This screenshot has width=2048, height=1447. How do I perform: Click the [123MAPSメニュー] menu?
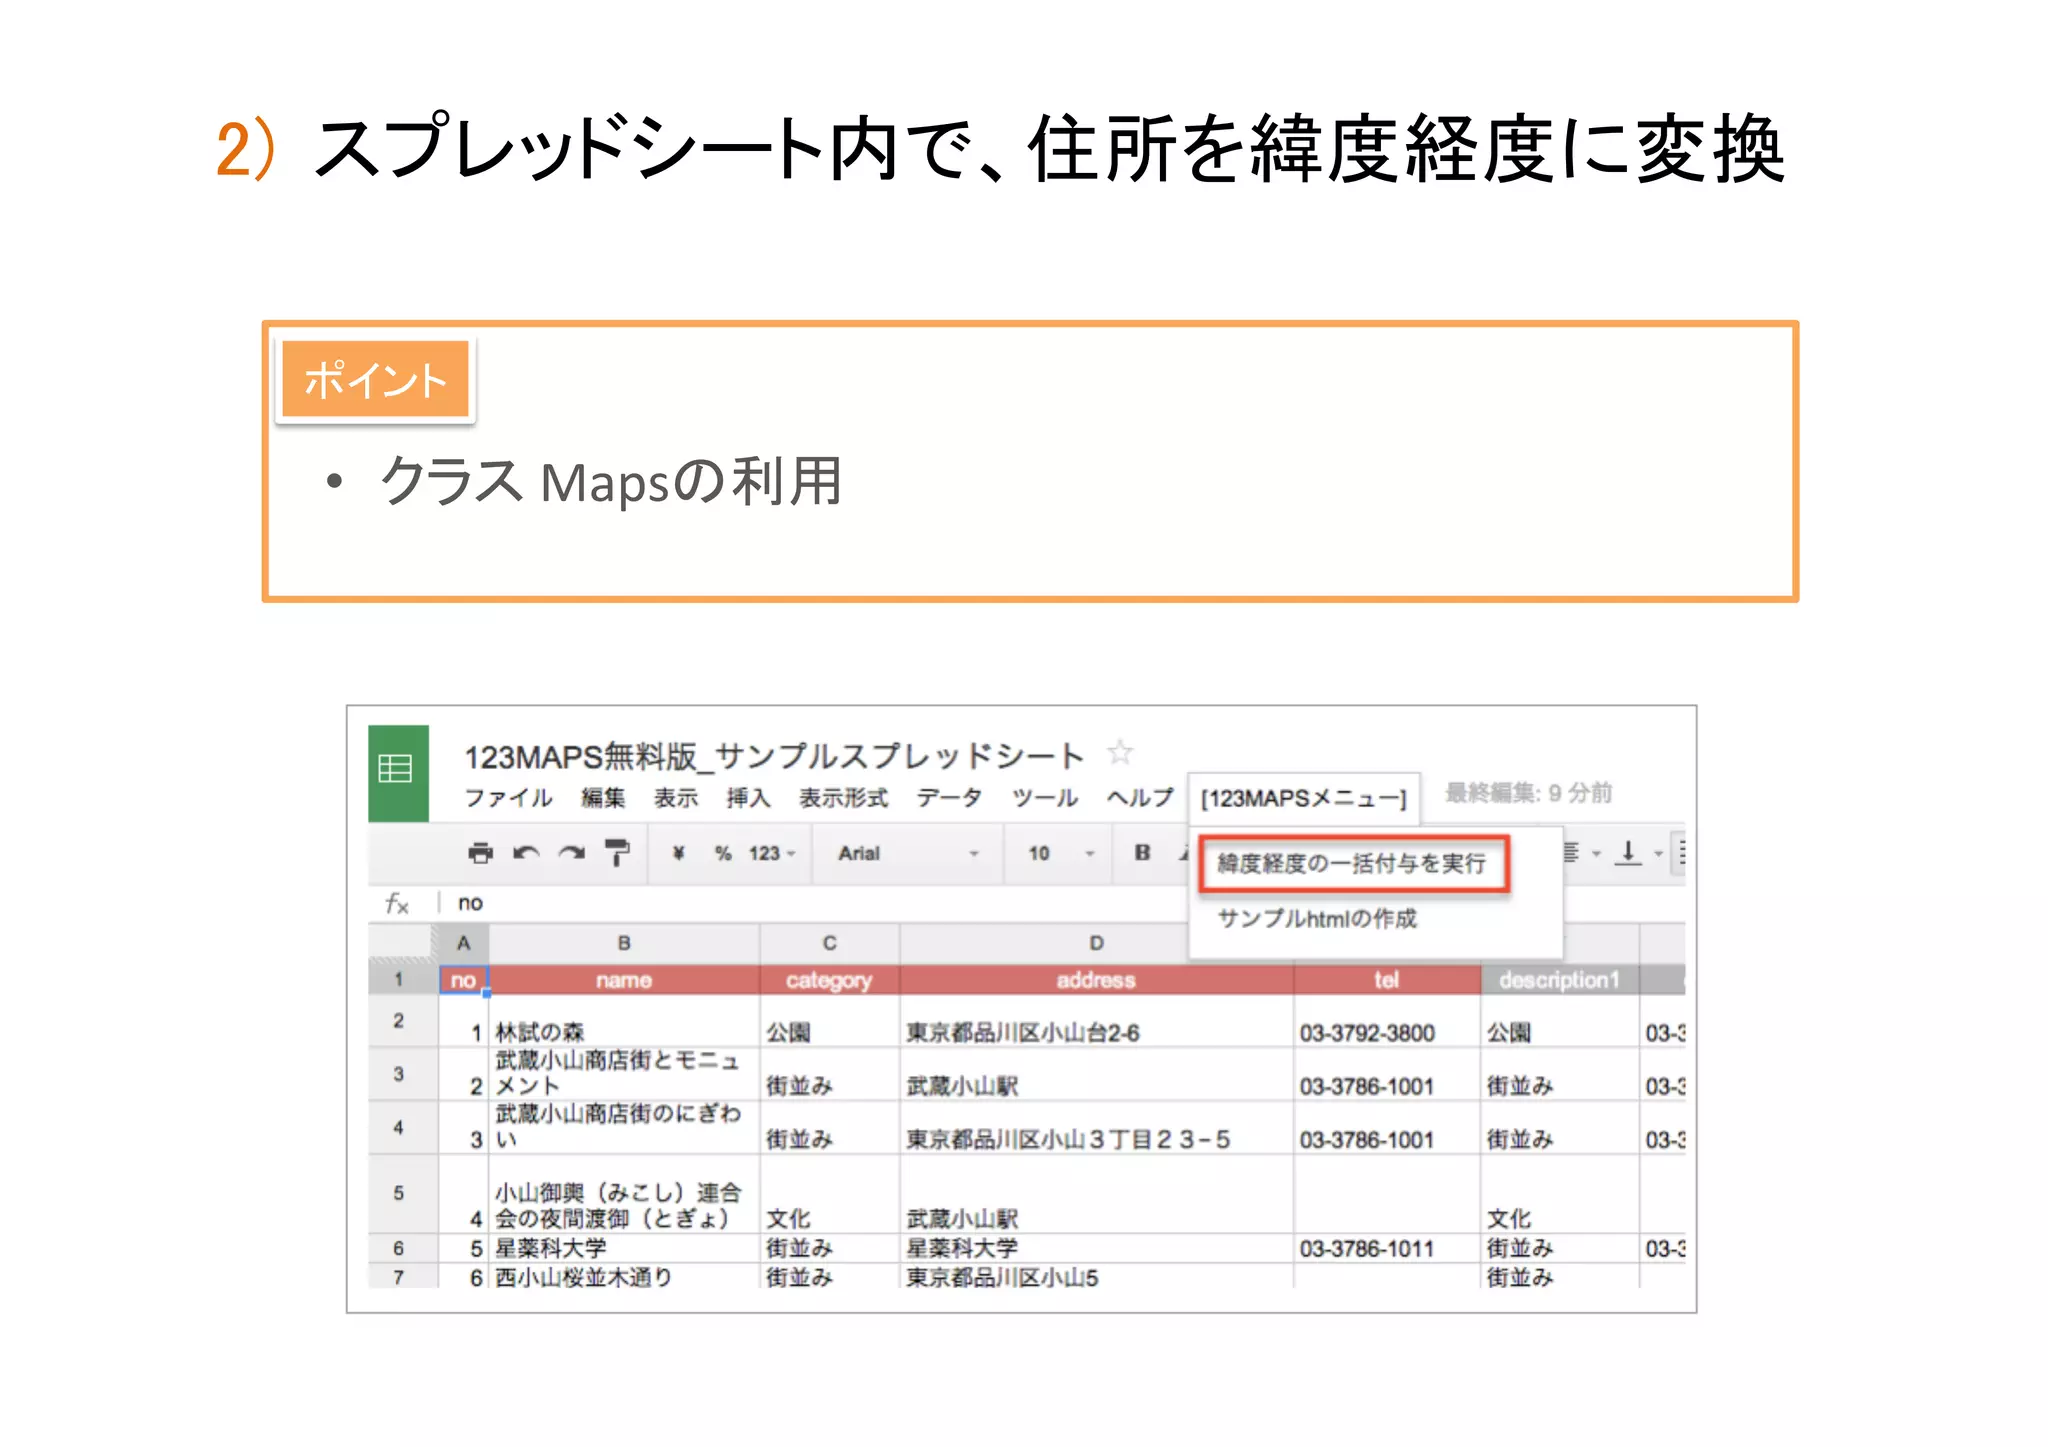1303,798
